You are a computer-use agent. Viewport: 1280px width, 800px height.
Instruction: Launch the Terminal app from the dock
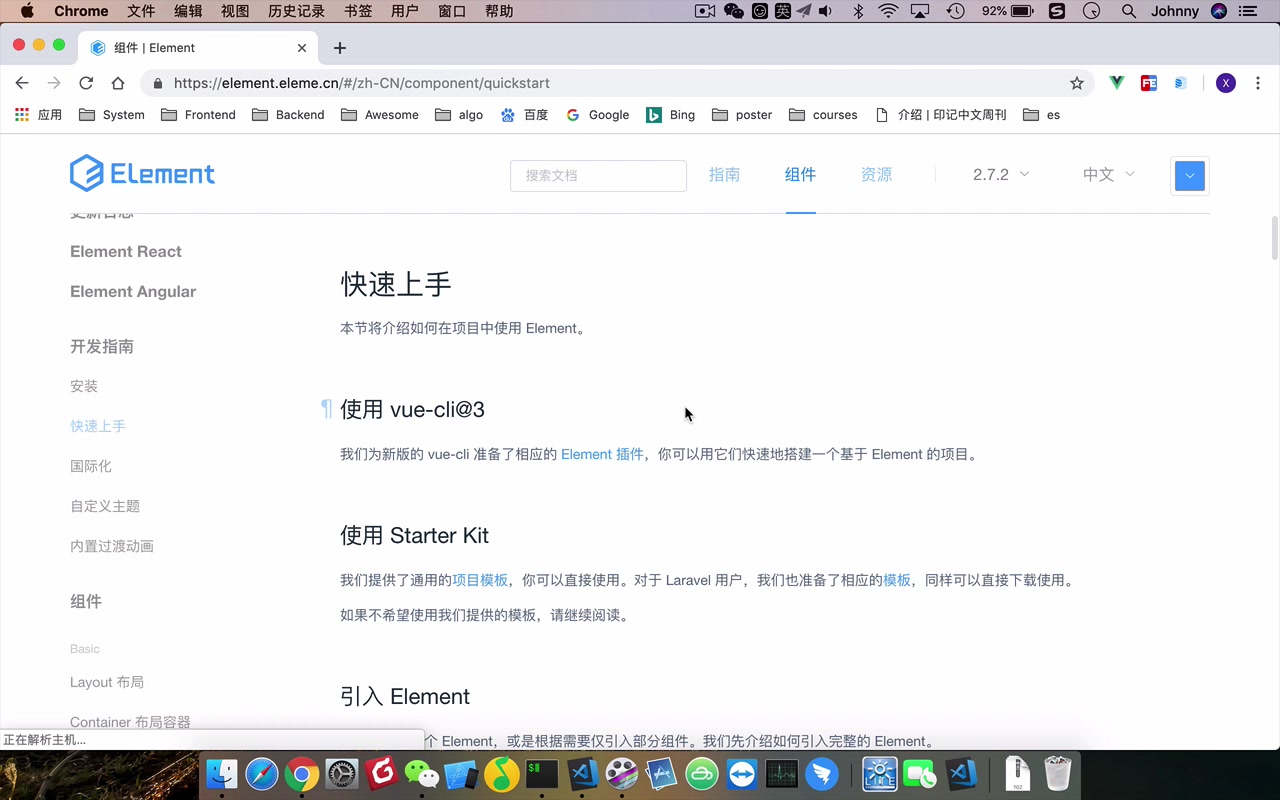click(x=542, y=774)
